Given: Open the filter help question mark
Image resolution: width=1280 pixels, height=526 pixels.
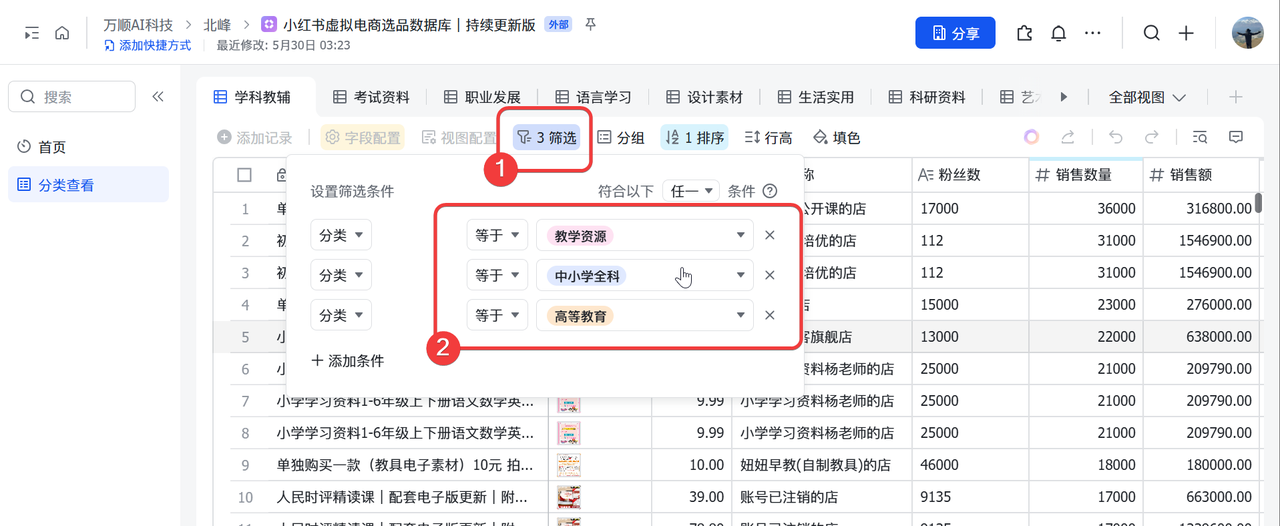Looking at the screenshot, I should tap(770, 191).
